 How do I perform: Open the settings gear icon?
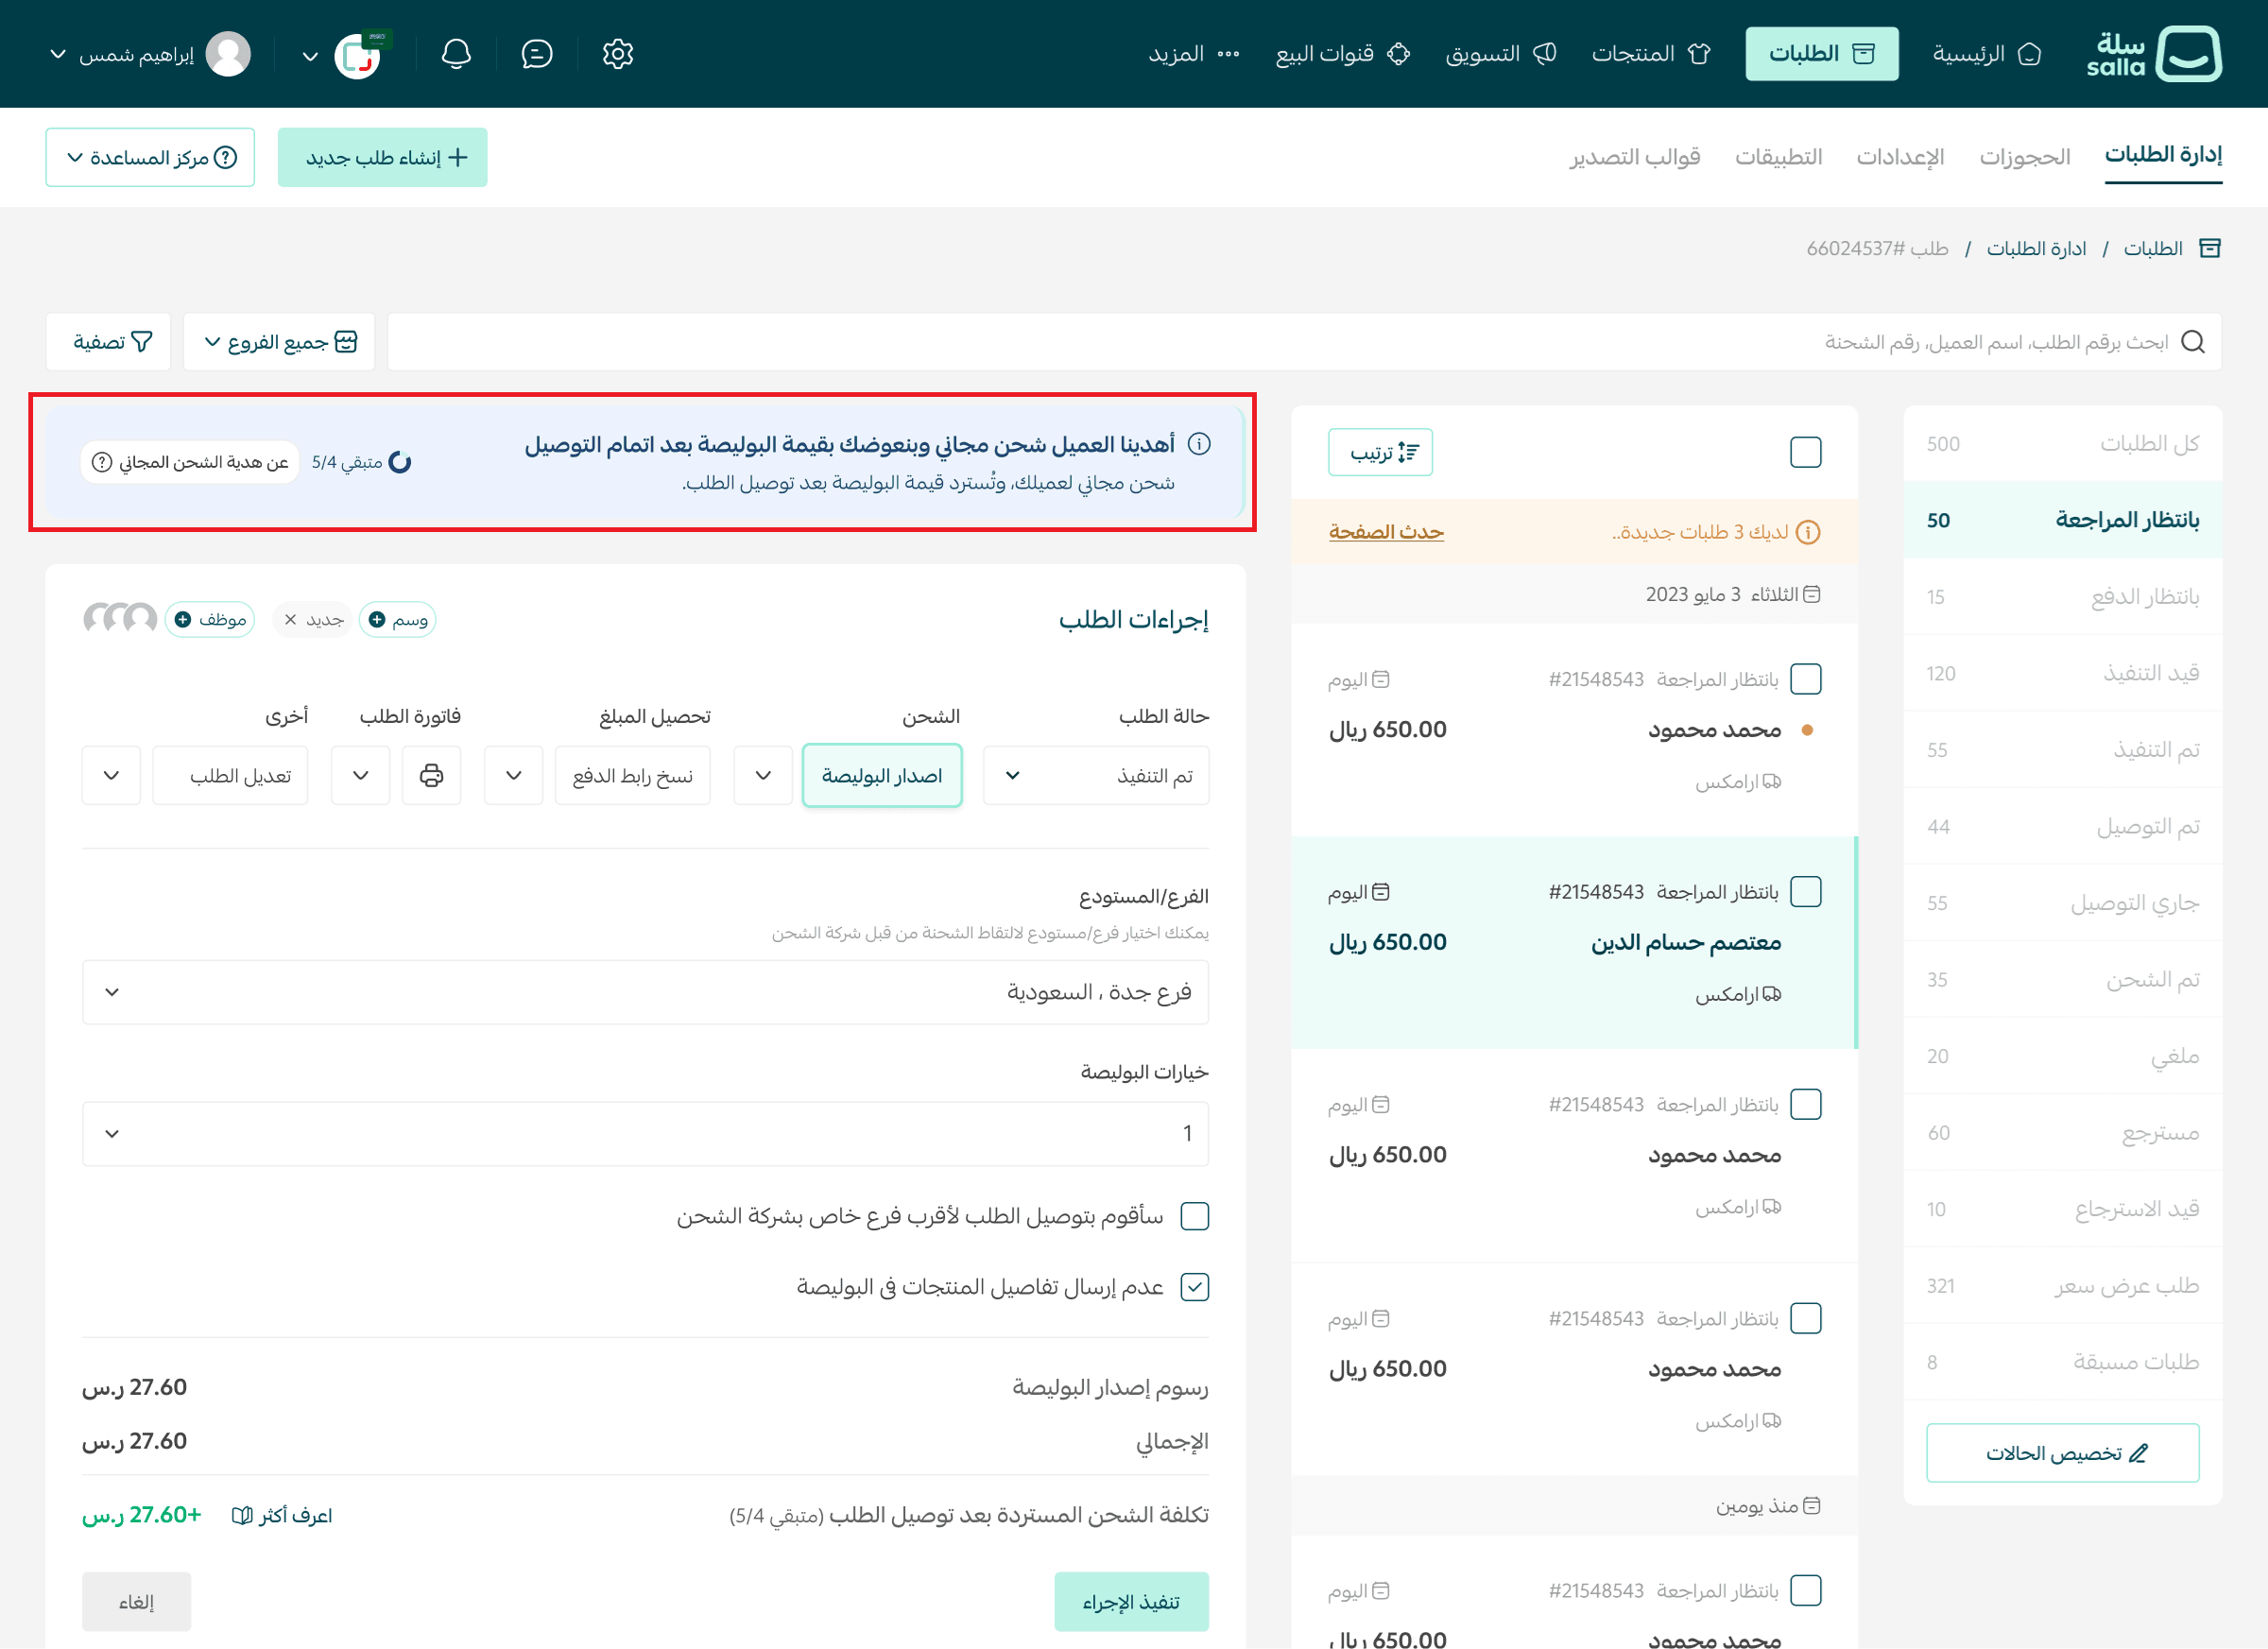click(617, 54)
